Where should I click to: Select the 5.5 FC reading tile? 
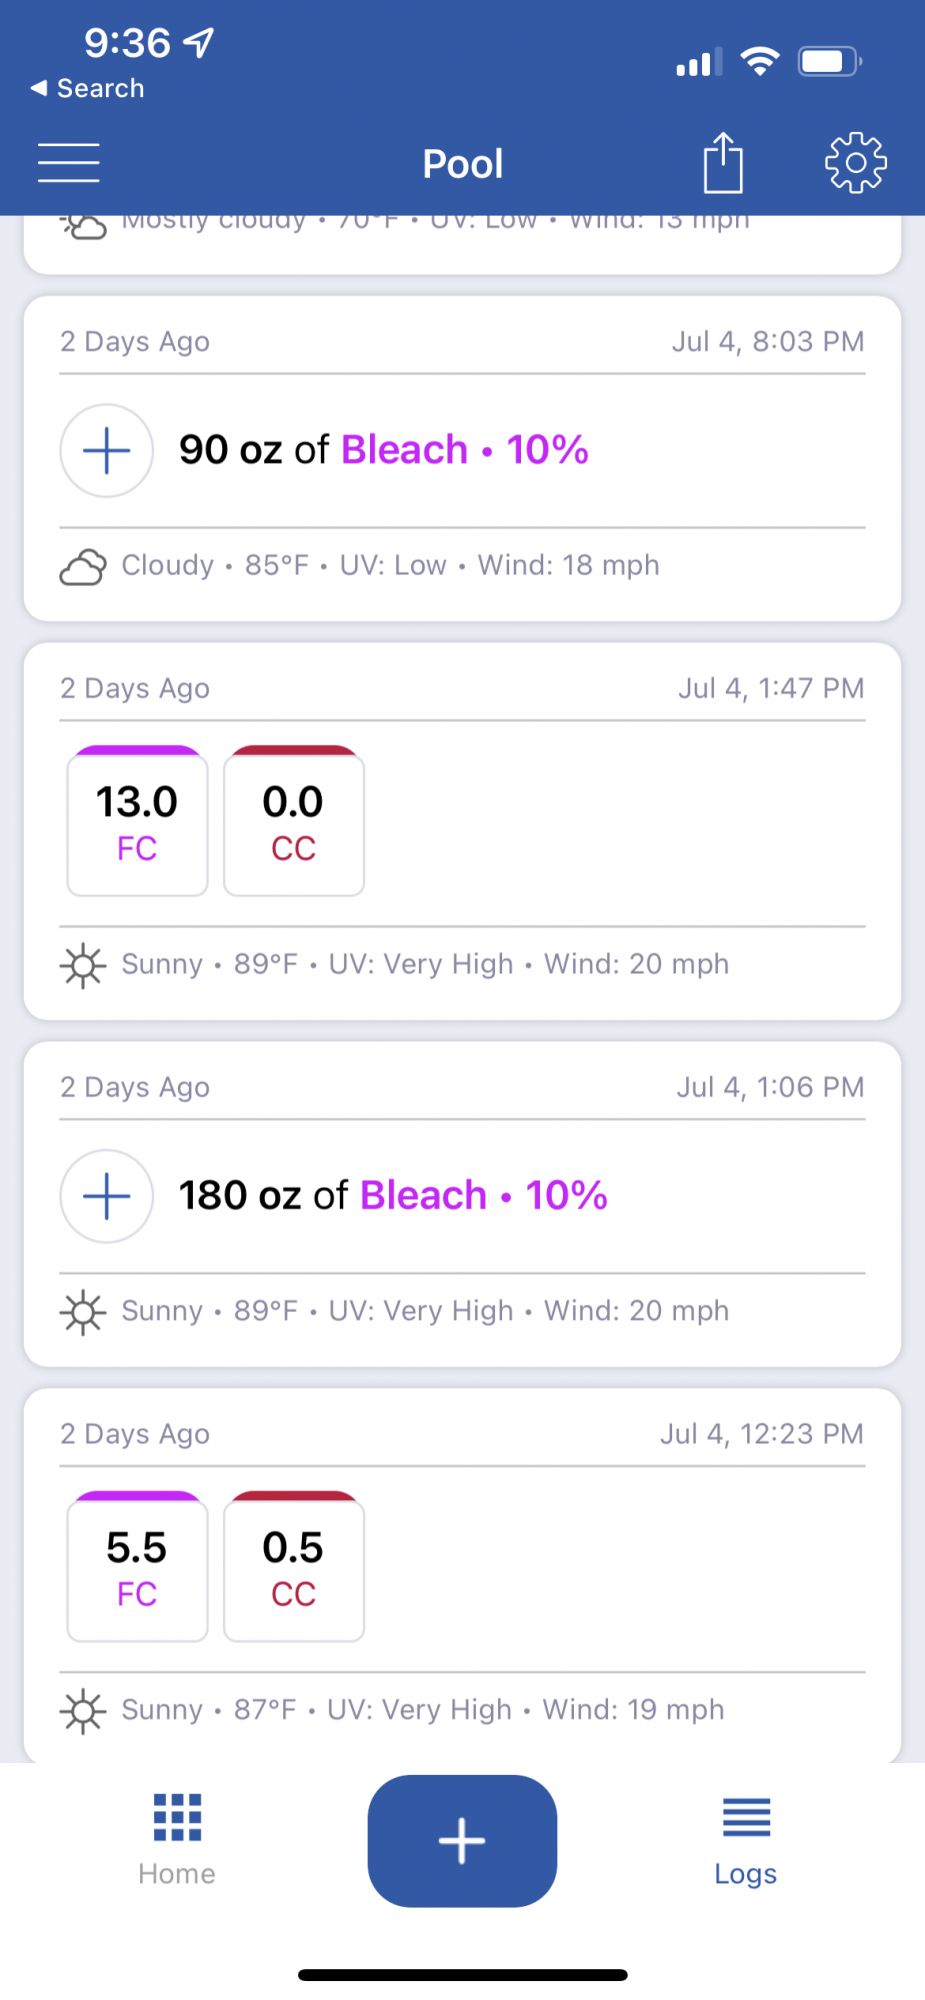point(137,1567)
